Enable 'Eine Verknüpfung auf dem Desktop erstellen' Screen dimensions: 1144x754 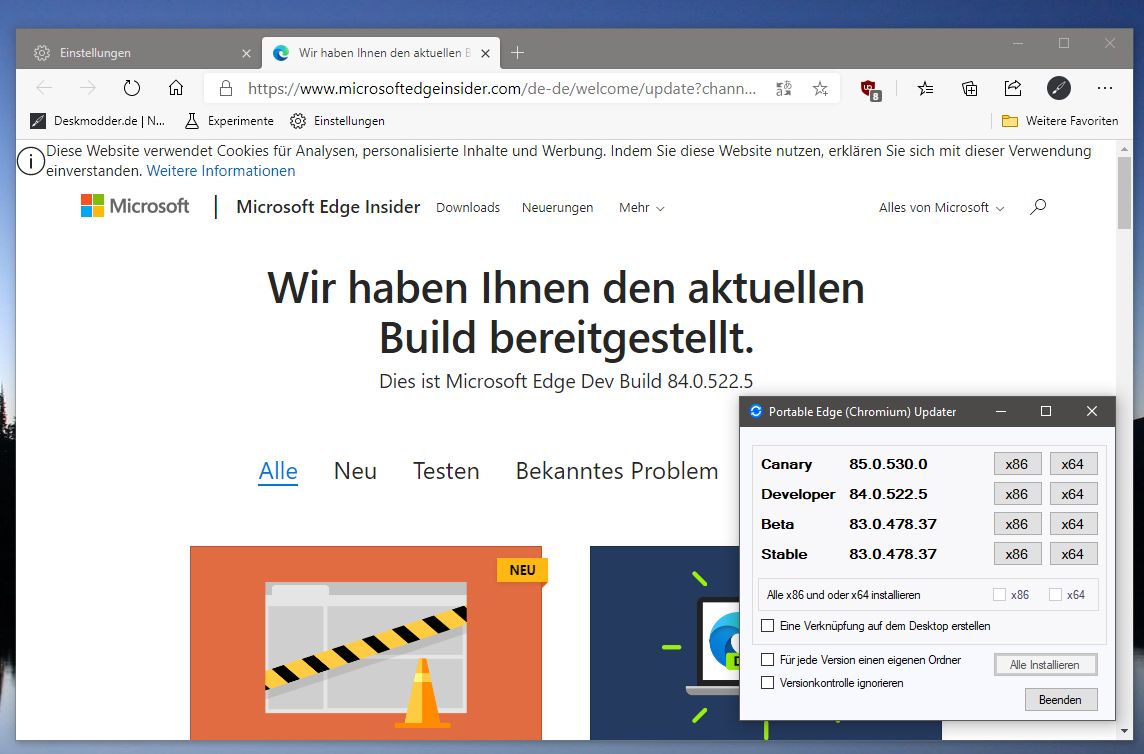point(768,626)
